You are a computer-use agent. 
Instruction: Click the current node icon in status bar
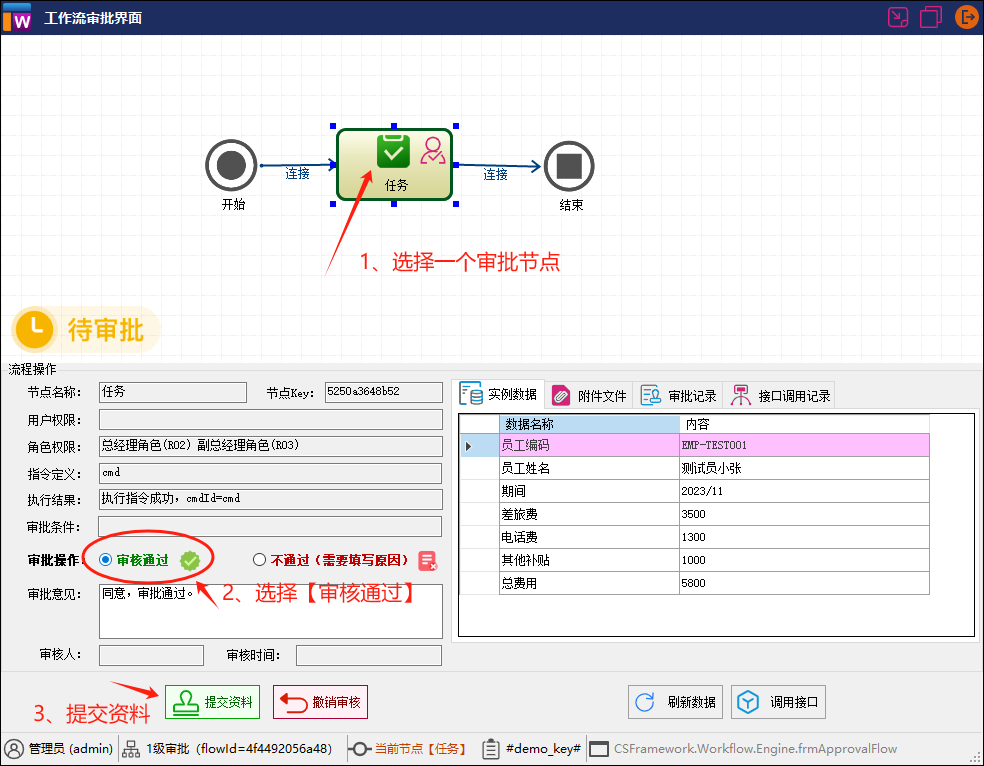pyautogui.click(x=358, y=748)
